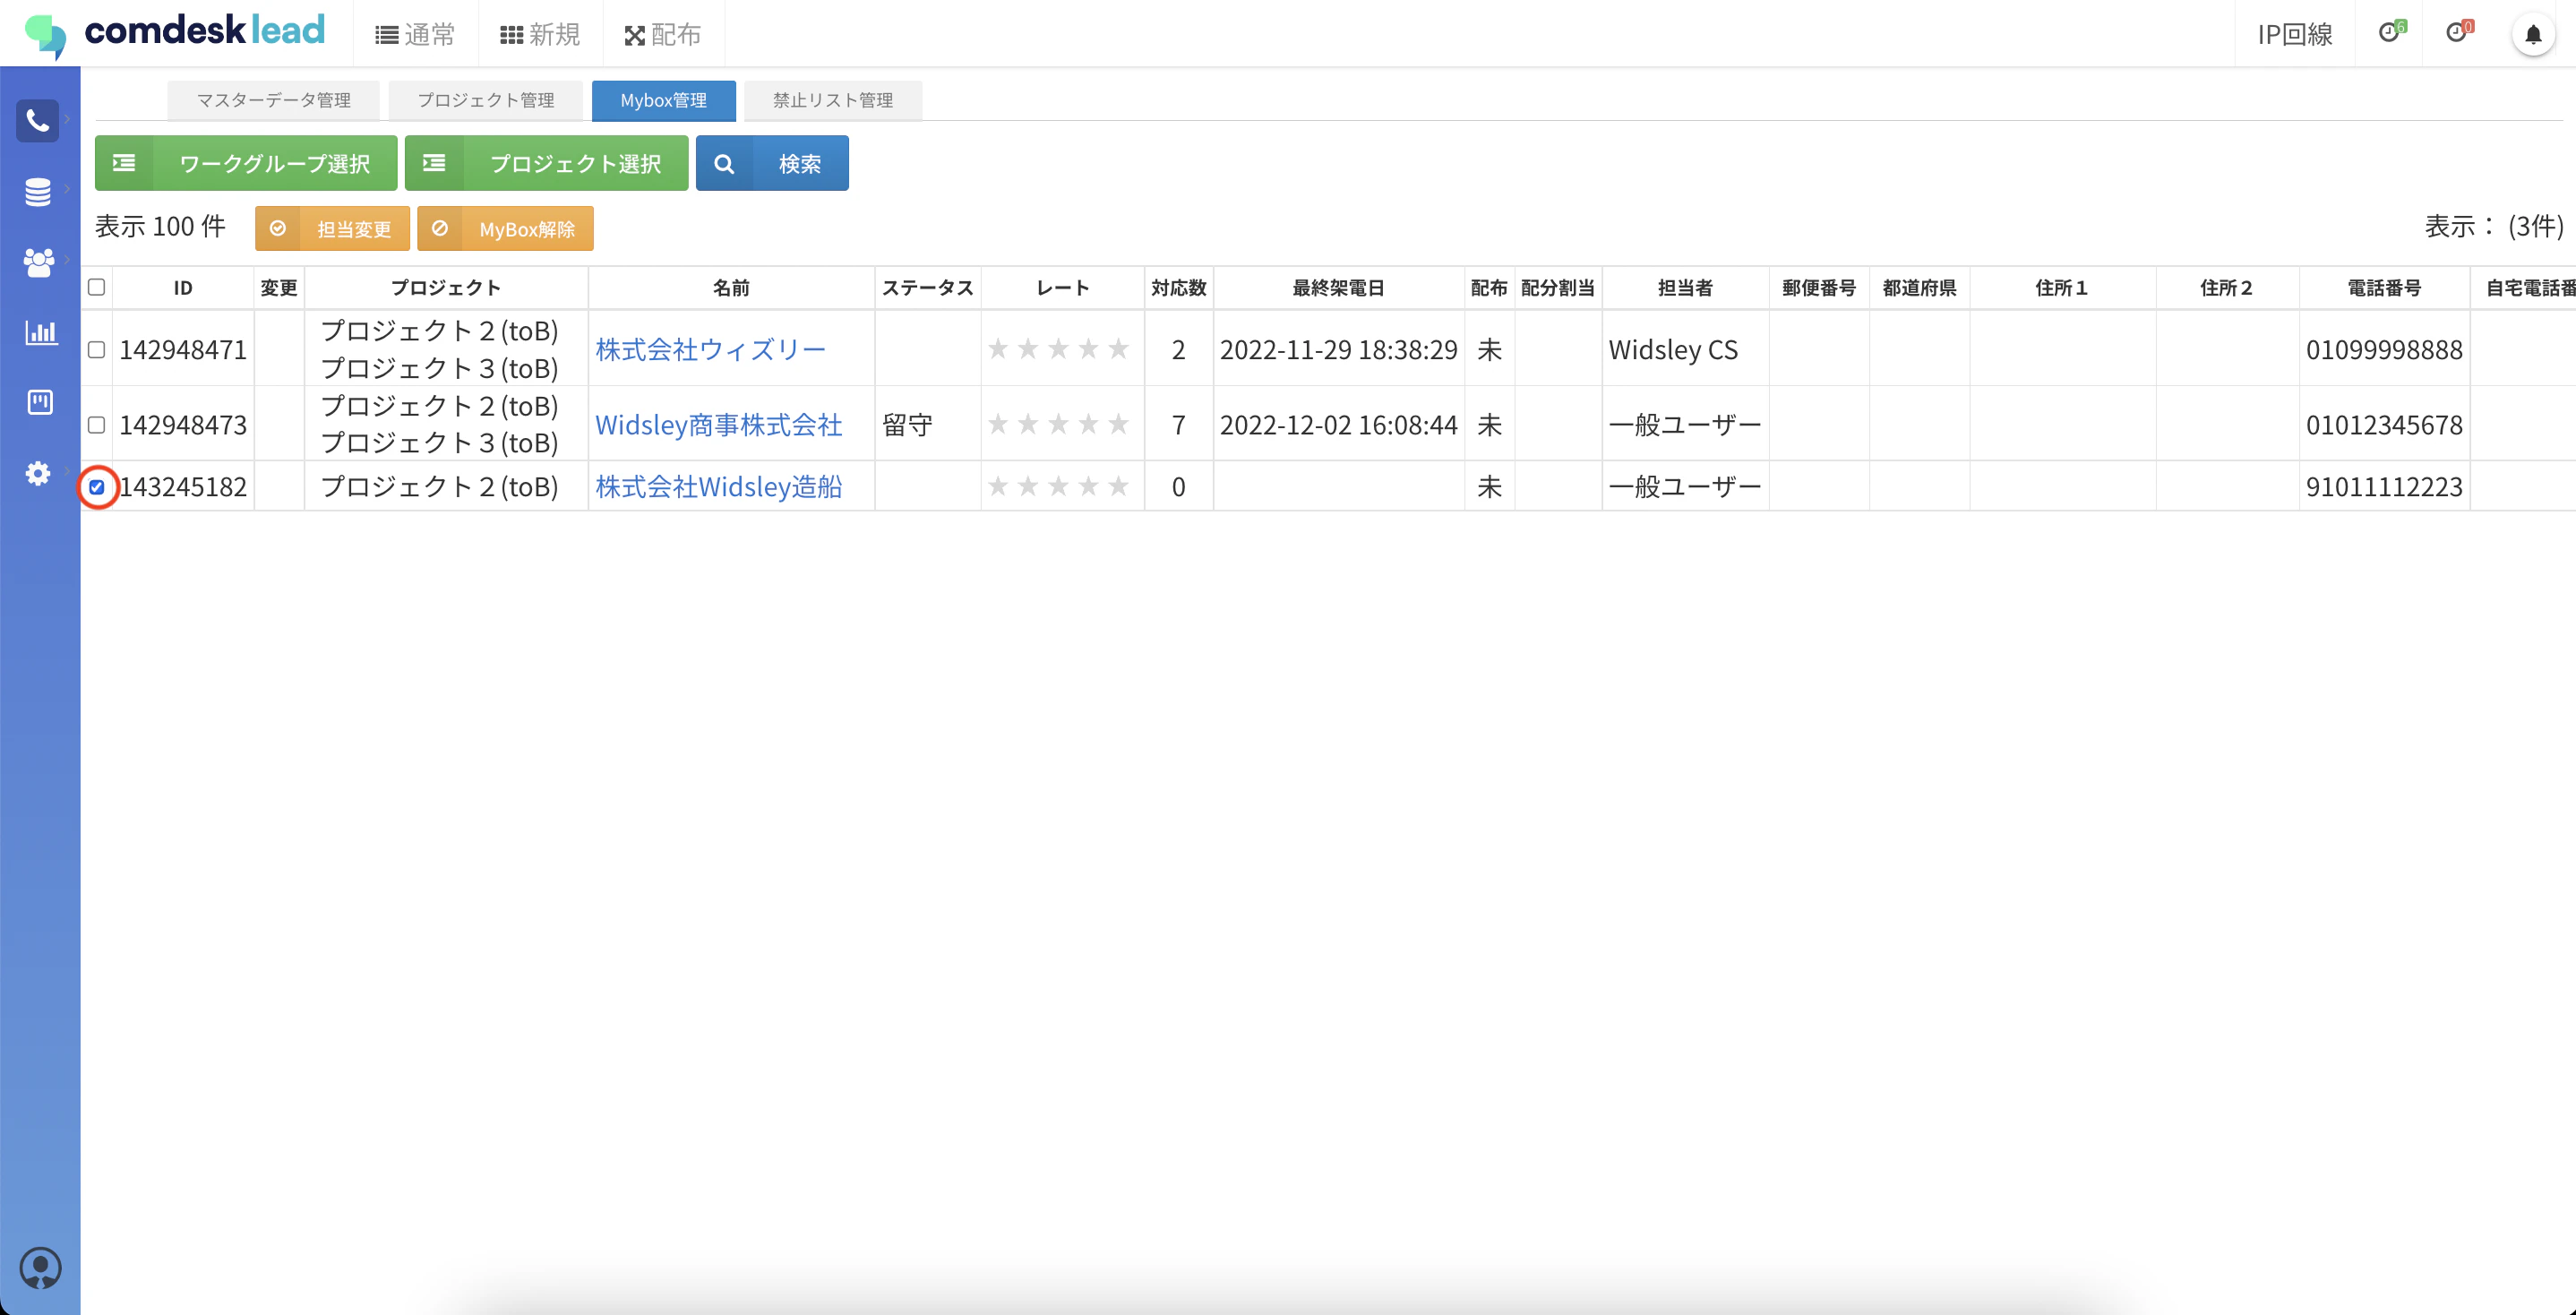
Task: Click the 郵便番号 column header
Action: (1820, 288)
